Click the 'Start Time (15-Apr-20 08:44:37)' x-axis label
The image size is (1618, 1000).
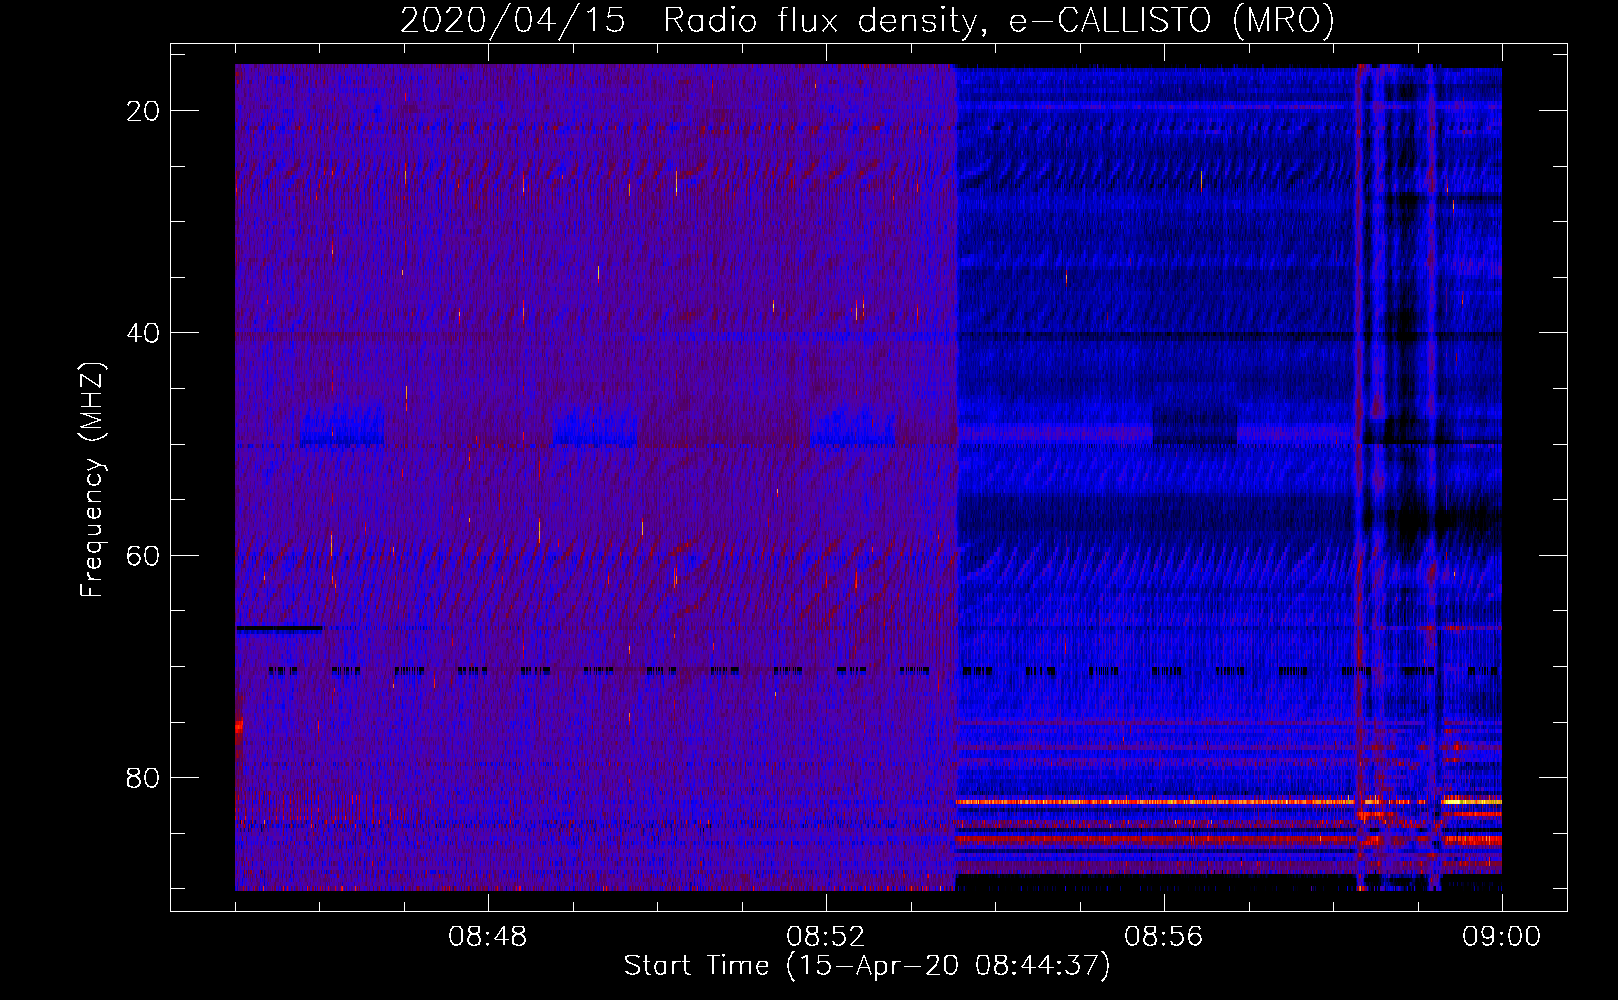[x=867, y=966]
